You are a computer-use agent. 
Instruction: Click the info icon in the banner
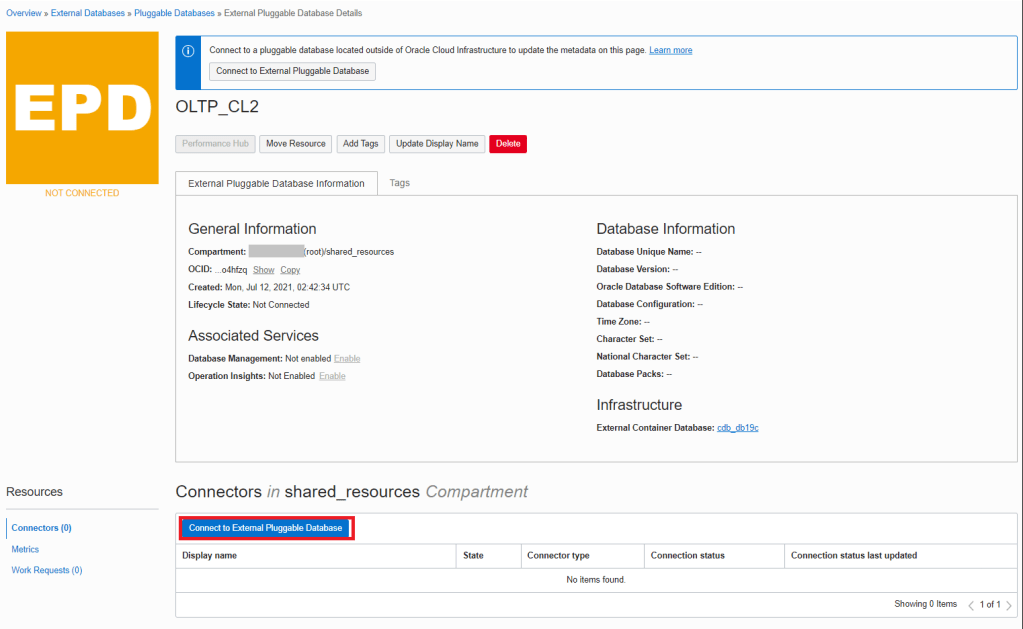188,51
